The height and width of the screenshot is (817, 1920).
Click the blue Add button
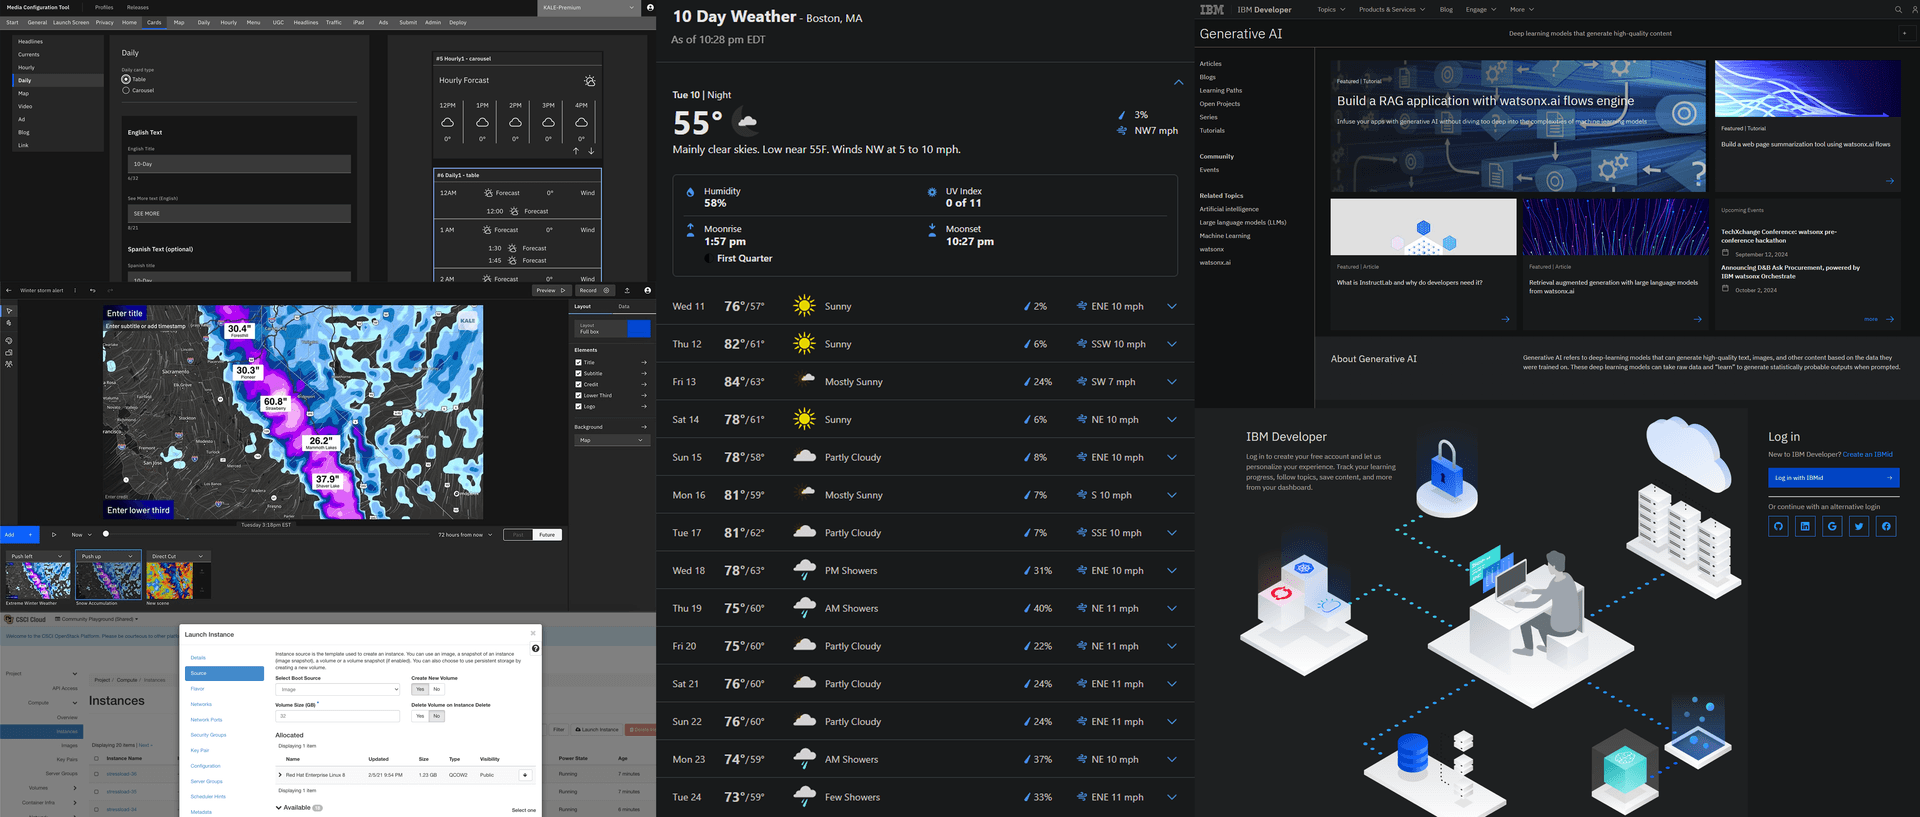pos(19,534)
